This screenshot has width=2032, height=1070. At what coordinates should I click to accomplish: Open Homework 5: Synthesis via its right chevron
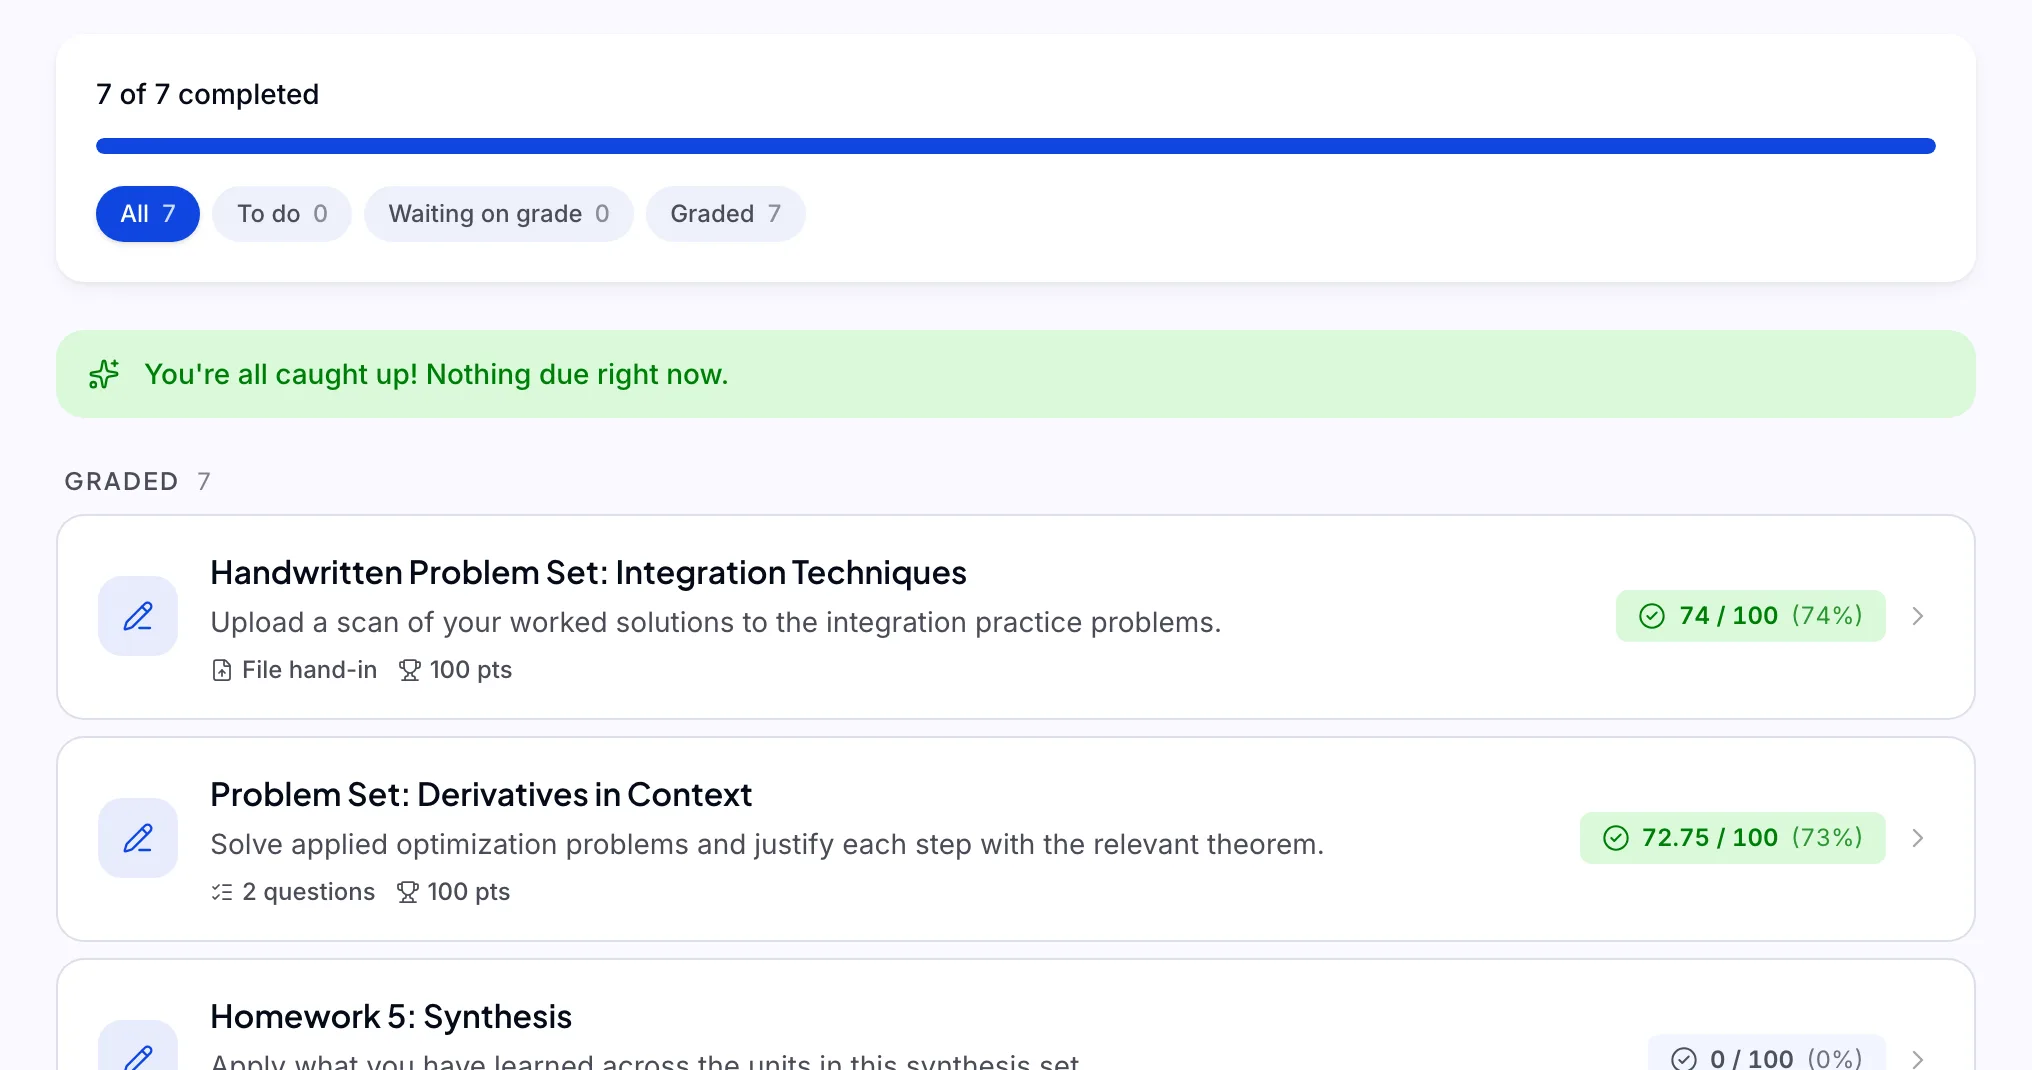click(x=1918, y=1058)
